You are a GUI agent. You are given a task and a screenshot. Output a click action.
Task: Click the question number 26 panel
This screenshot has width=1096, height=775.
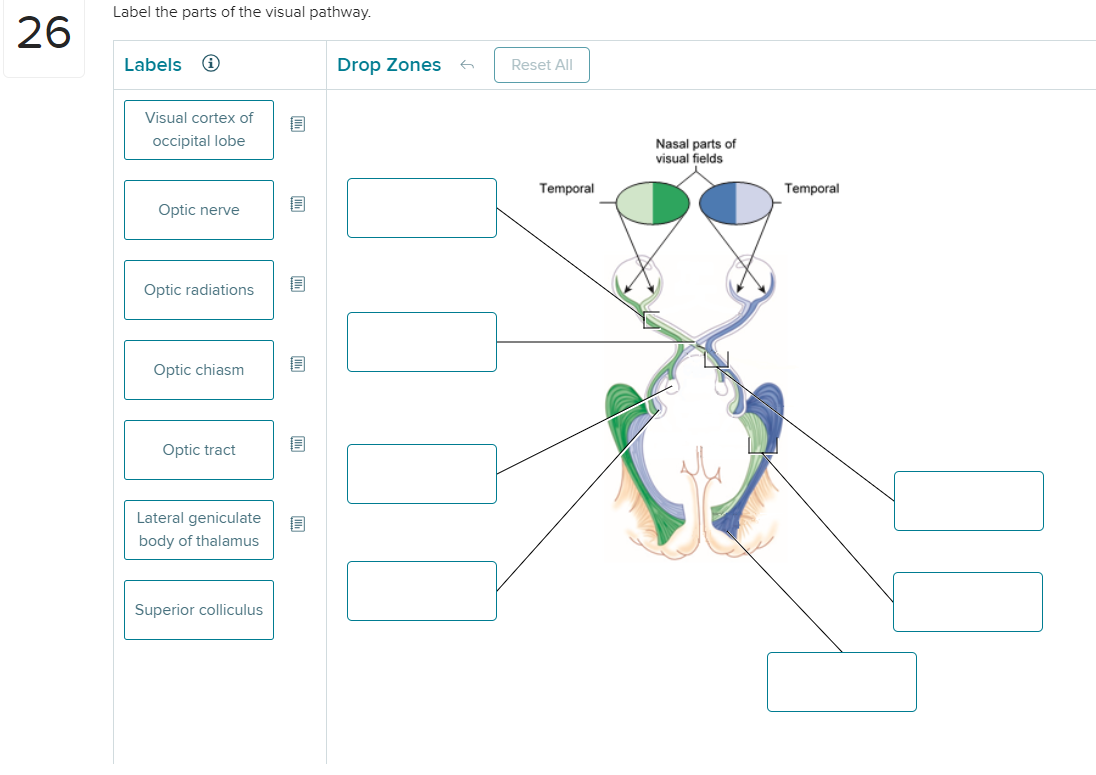click(44, 37)
